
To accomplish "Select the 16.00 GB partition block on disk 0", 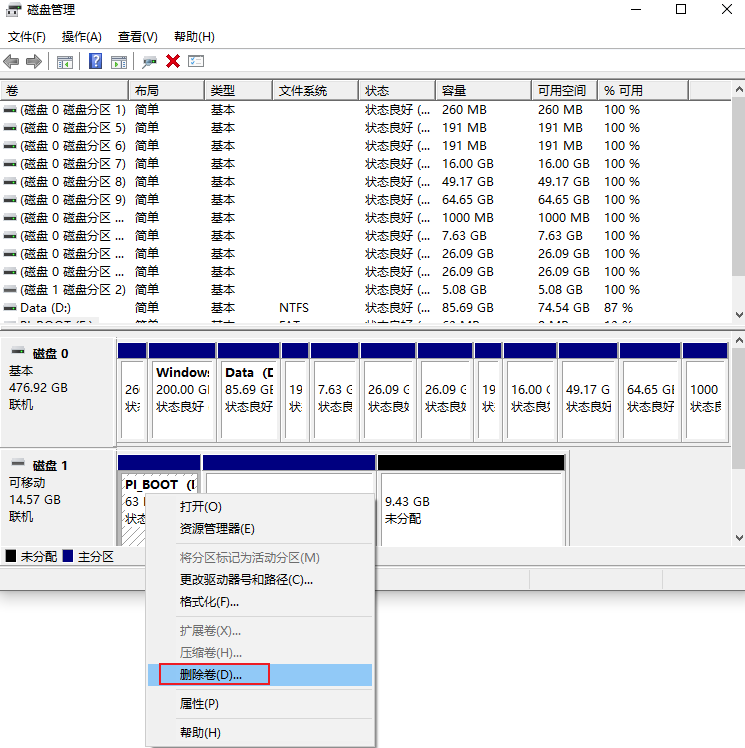I will coord(530,392).
